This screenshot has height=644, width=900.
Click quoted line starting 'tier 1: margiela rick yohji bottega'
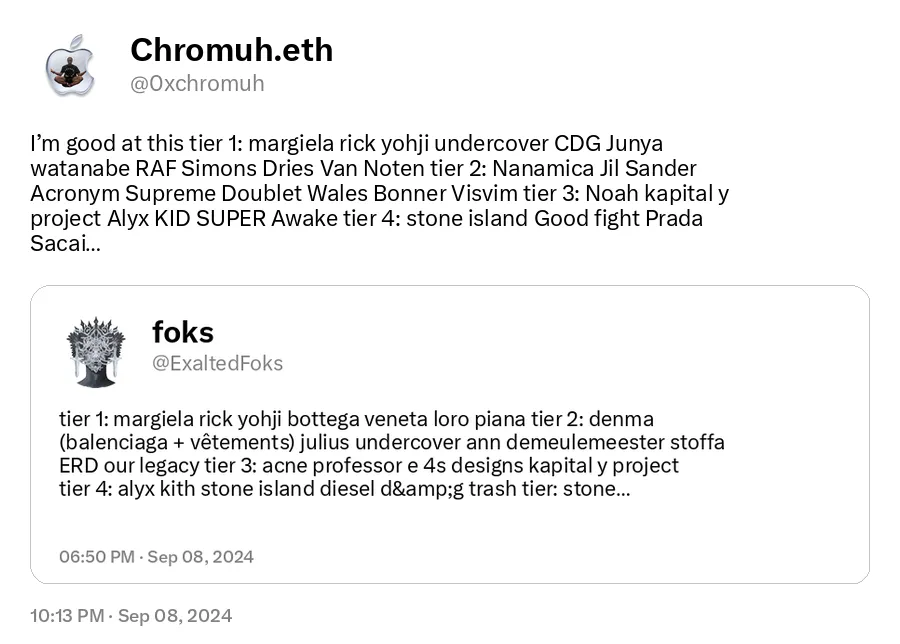point(356,419)
